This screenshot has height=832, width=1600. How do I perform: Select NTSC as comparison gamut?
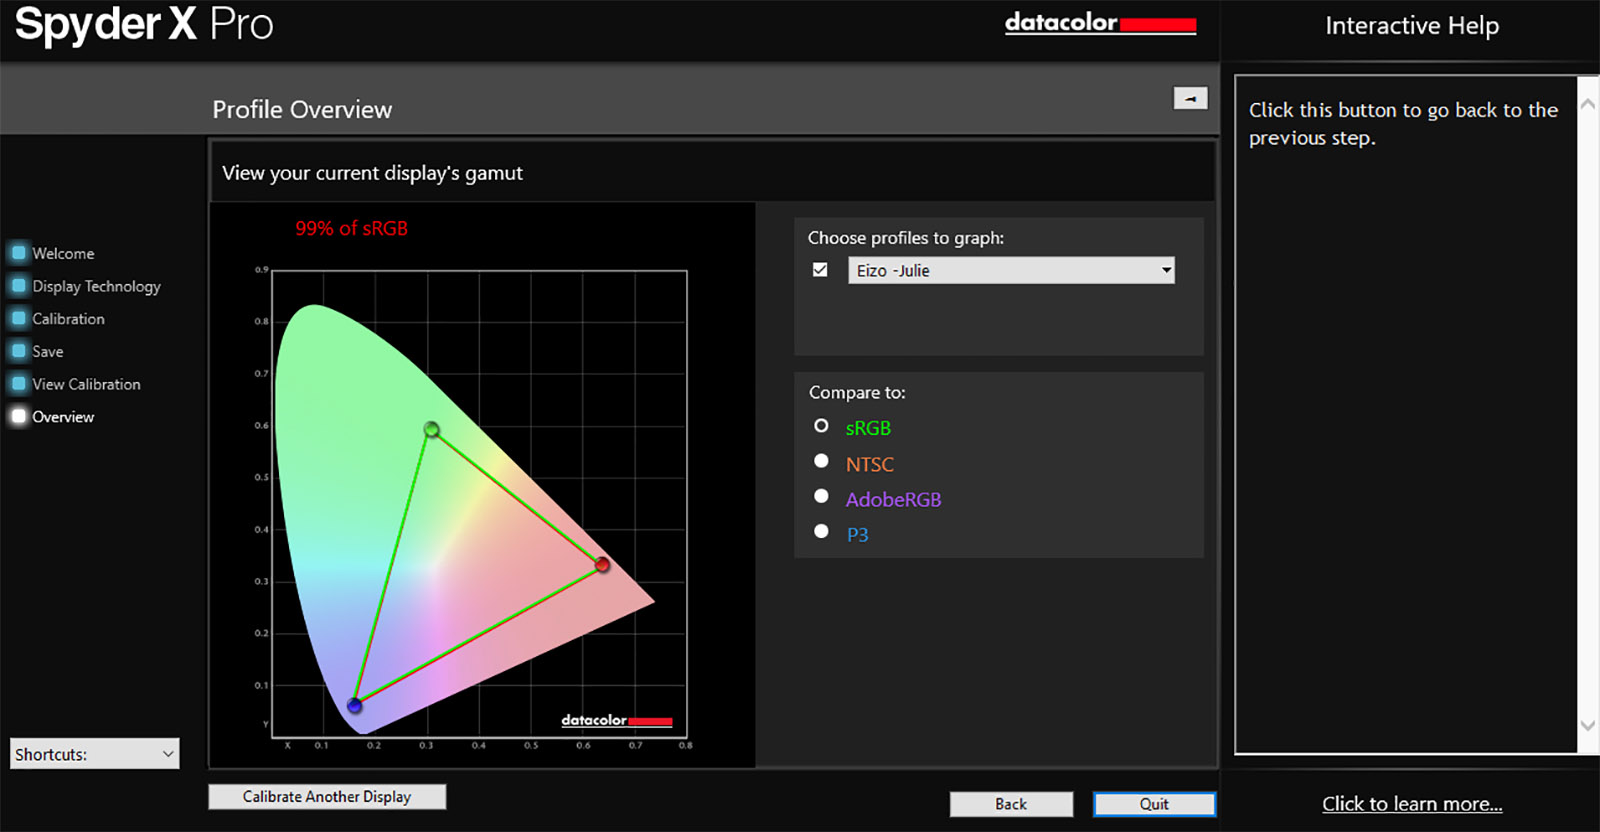coord(821,461)
